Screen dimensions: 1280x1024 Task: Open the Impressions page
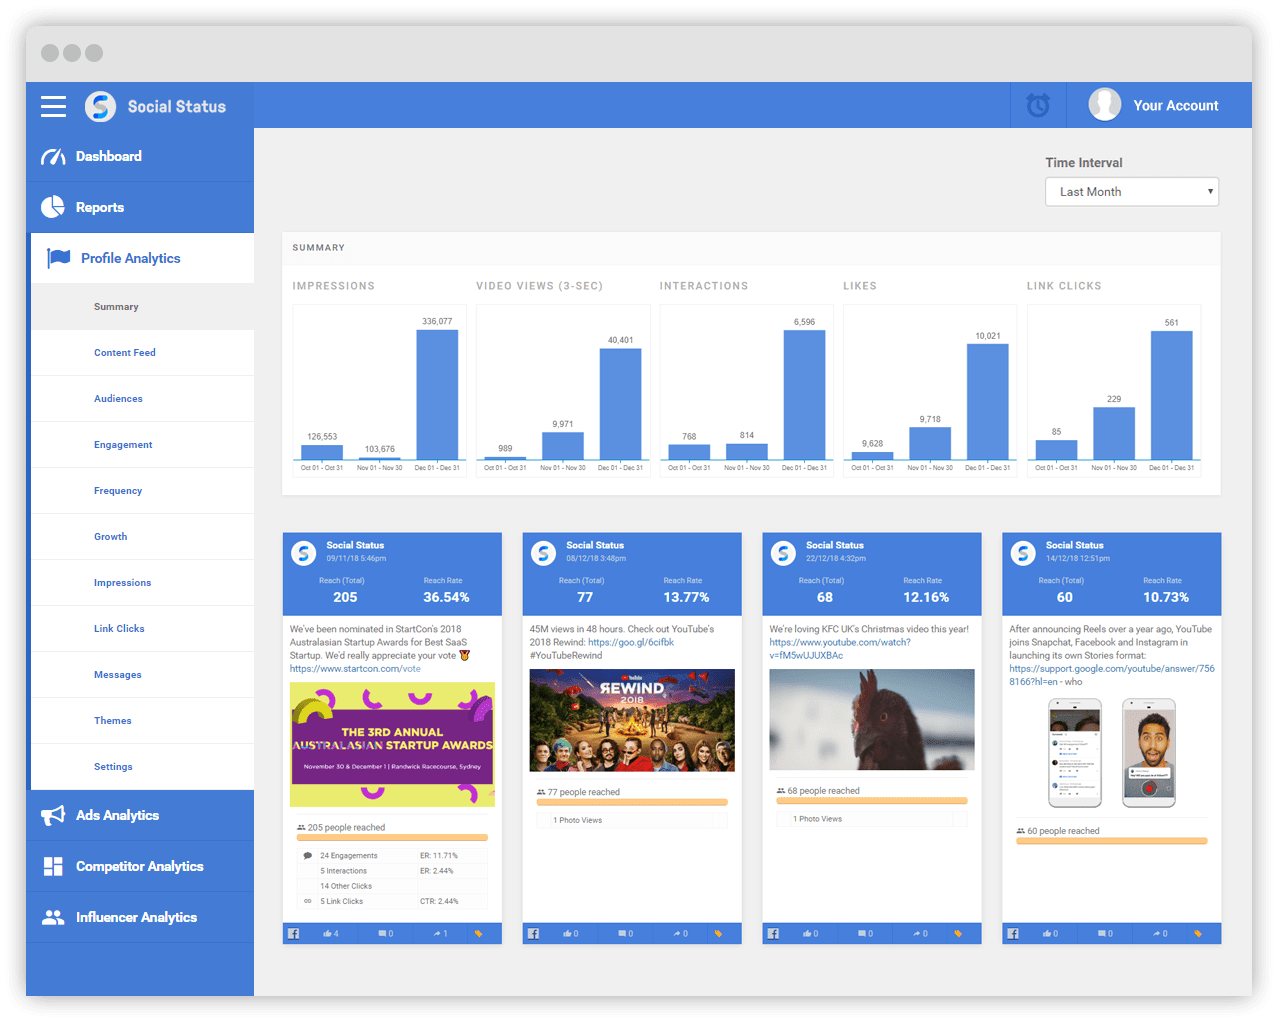click(142, 583)
